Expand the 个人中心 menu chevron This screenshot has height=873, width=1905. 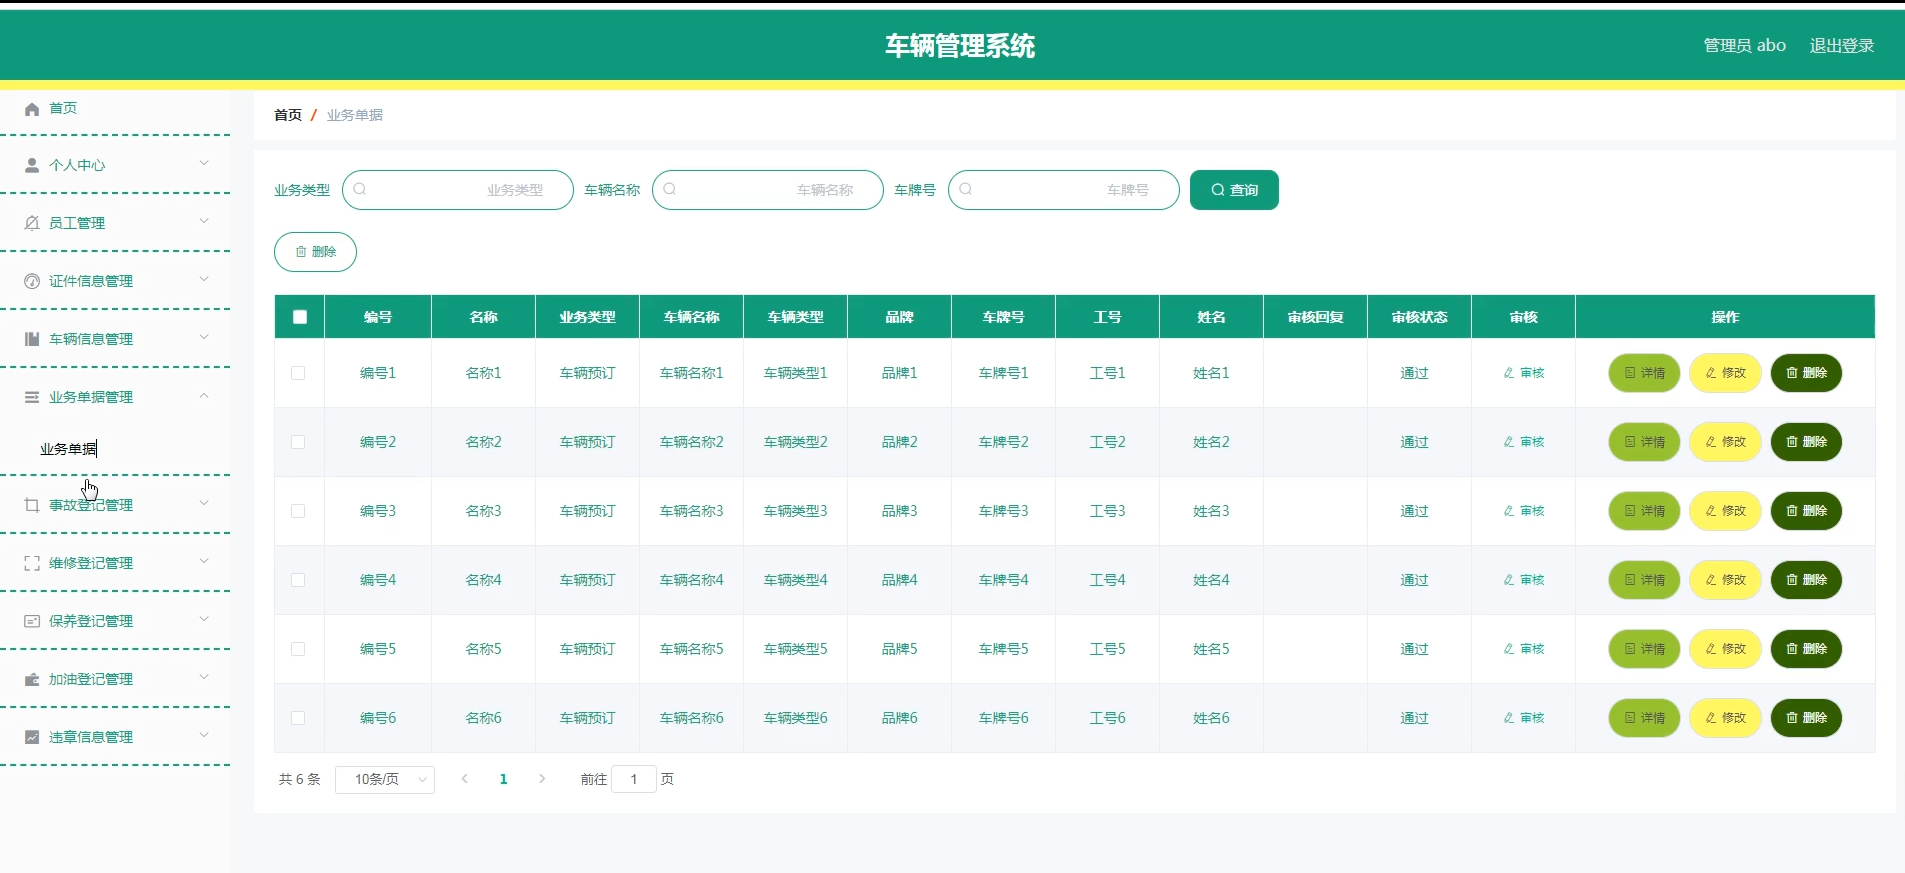[204, 163]
